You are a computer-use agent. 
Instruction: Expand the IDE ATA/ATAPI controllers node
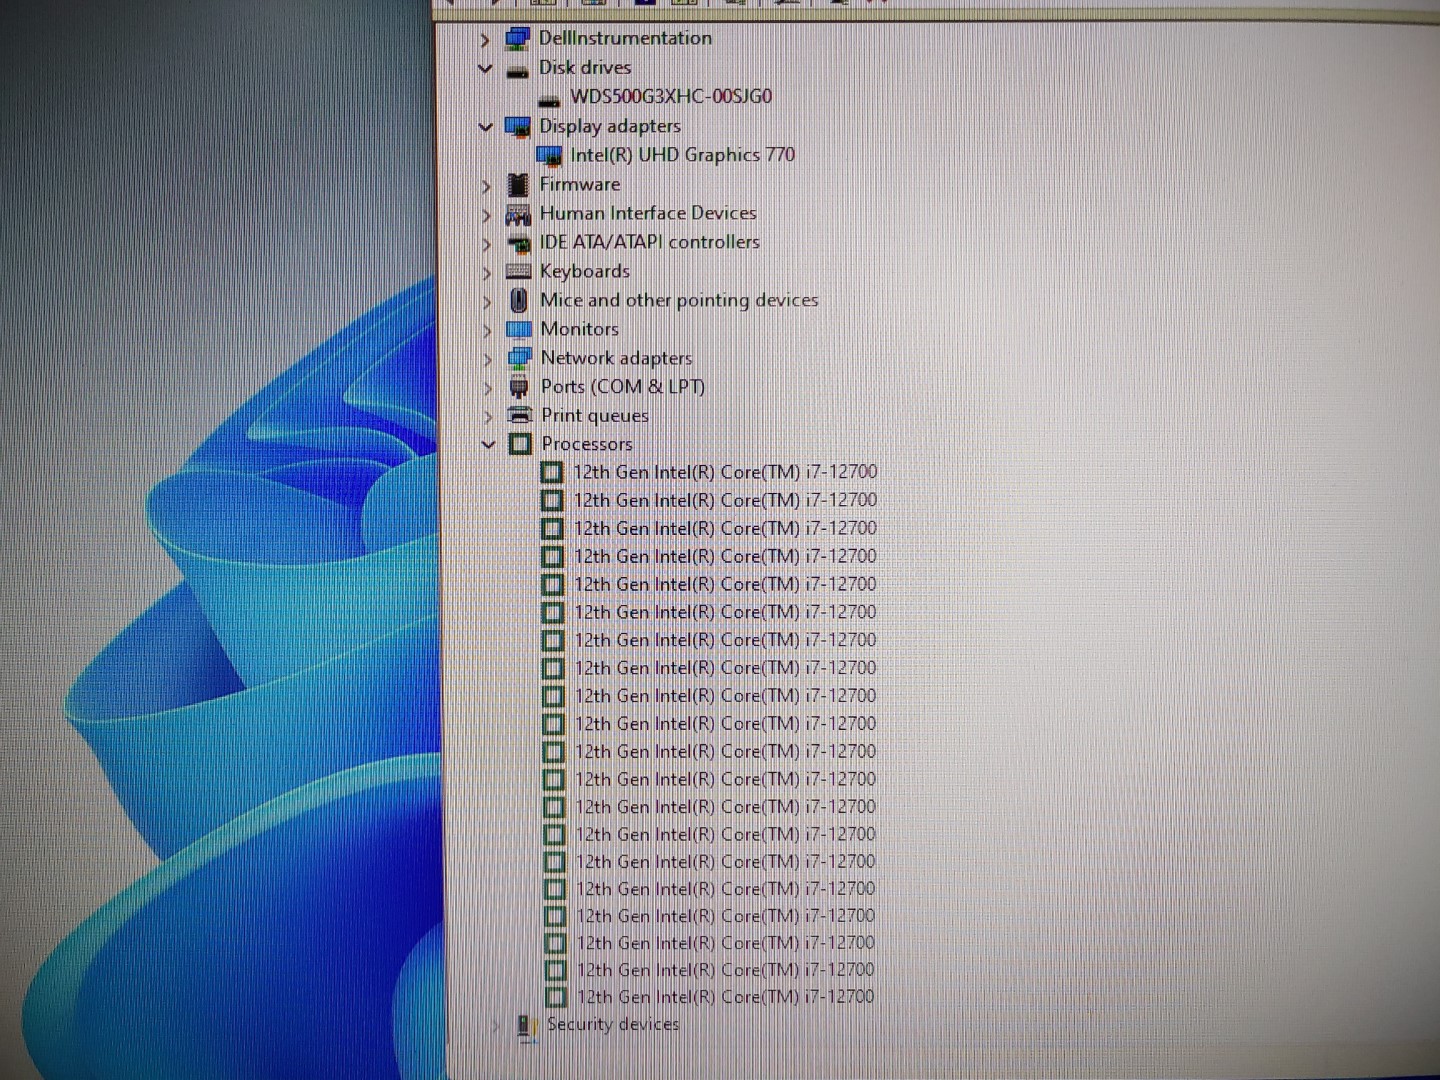(487, 244)
